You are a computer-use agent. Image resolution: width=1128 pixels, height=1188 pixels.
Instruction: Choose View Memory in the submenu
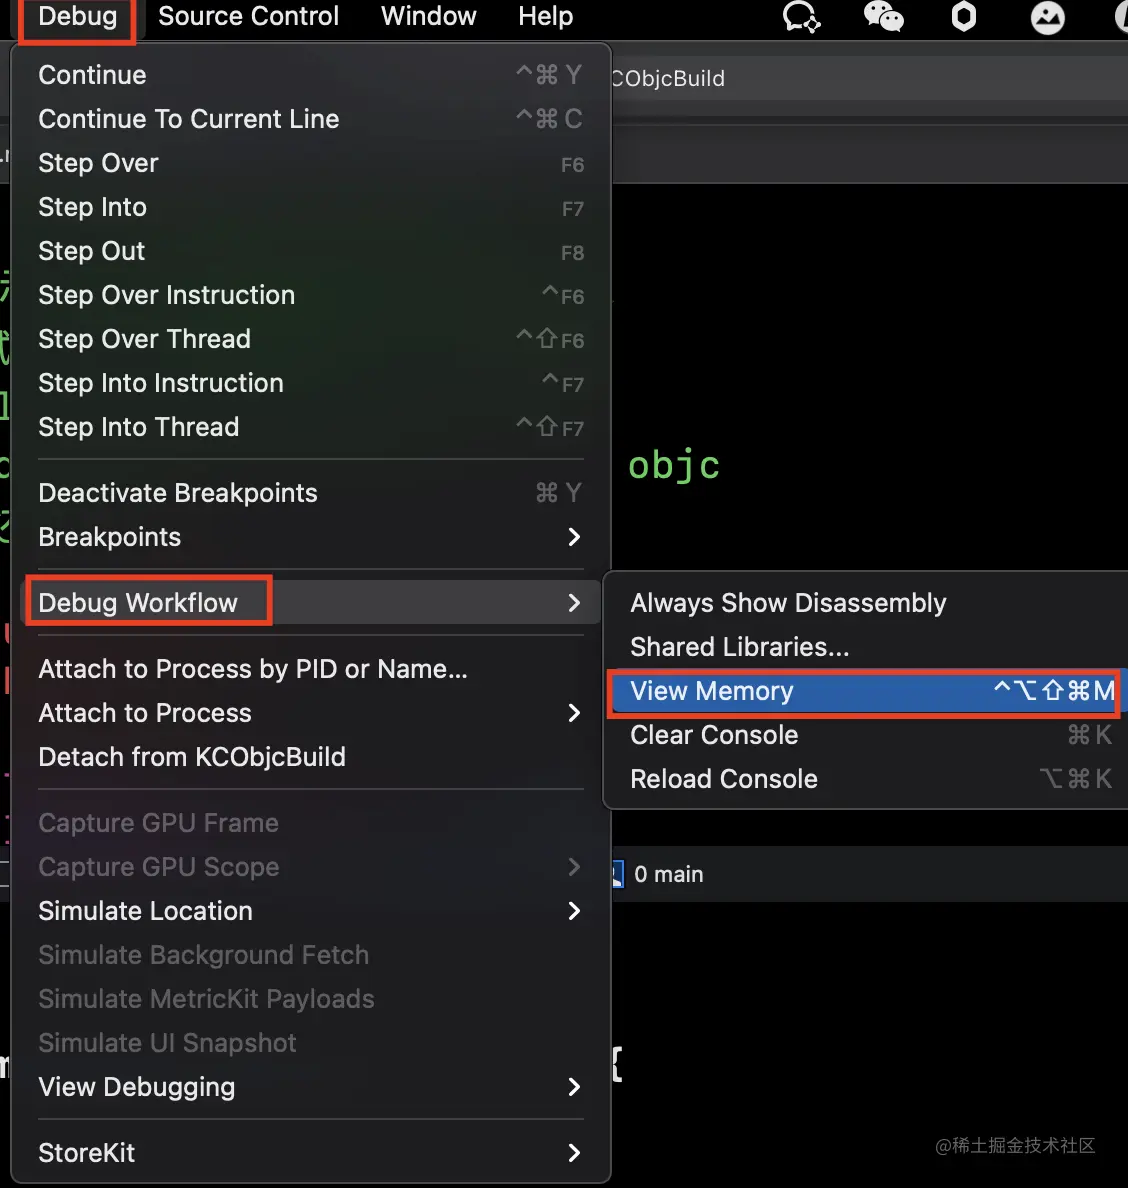(x=868, y=691)
